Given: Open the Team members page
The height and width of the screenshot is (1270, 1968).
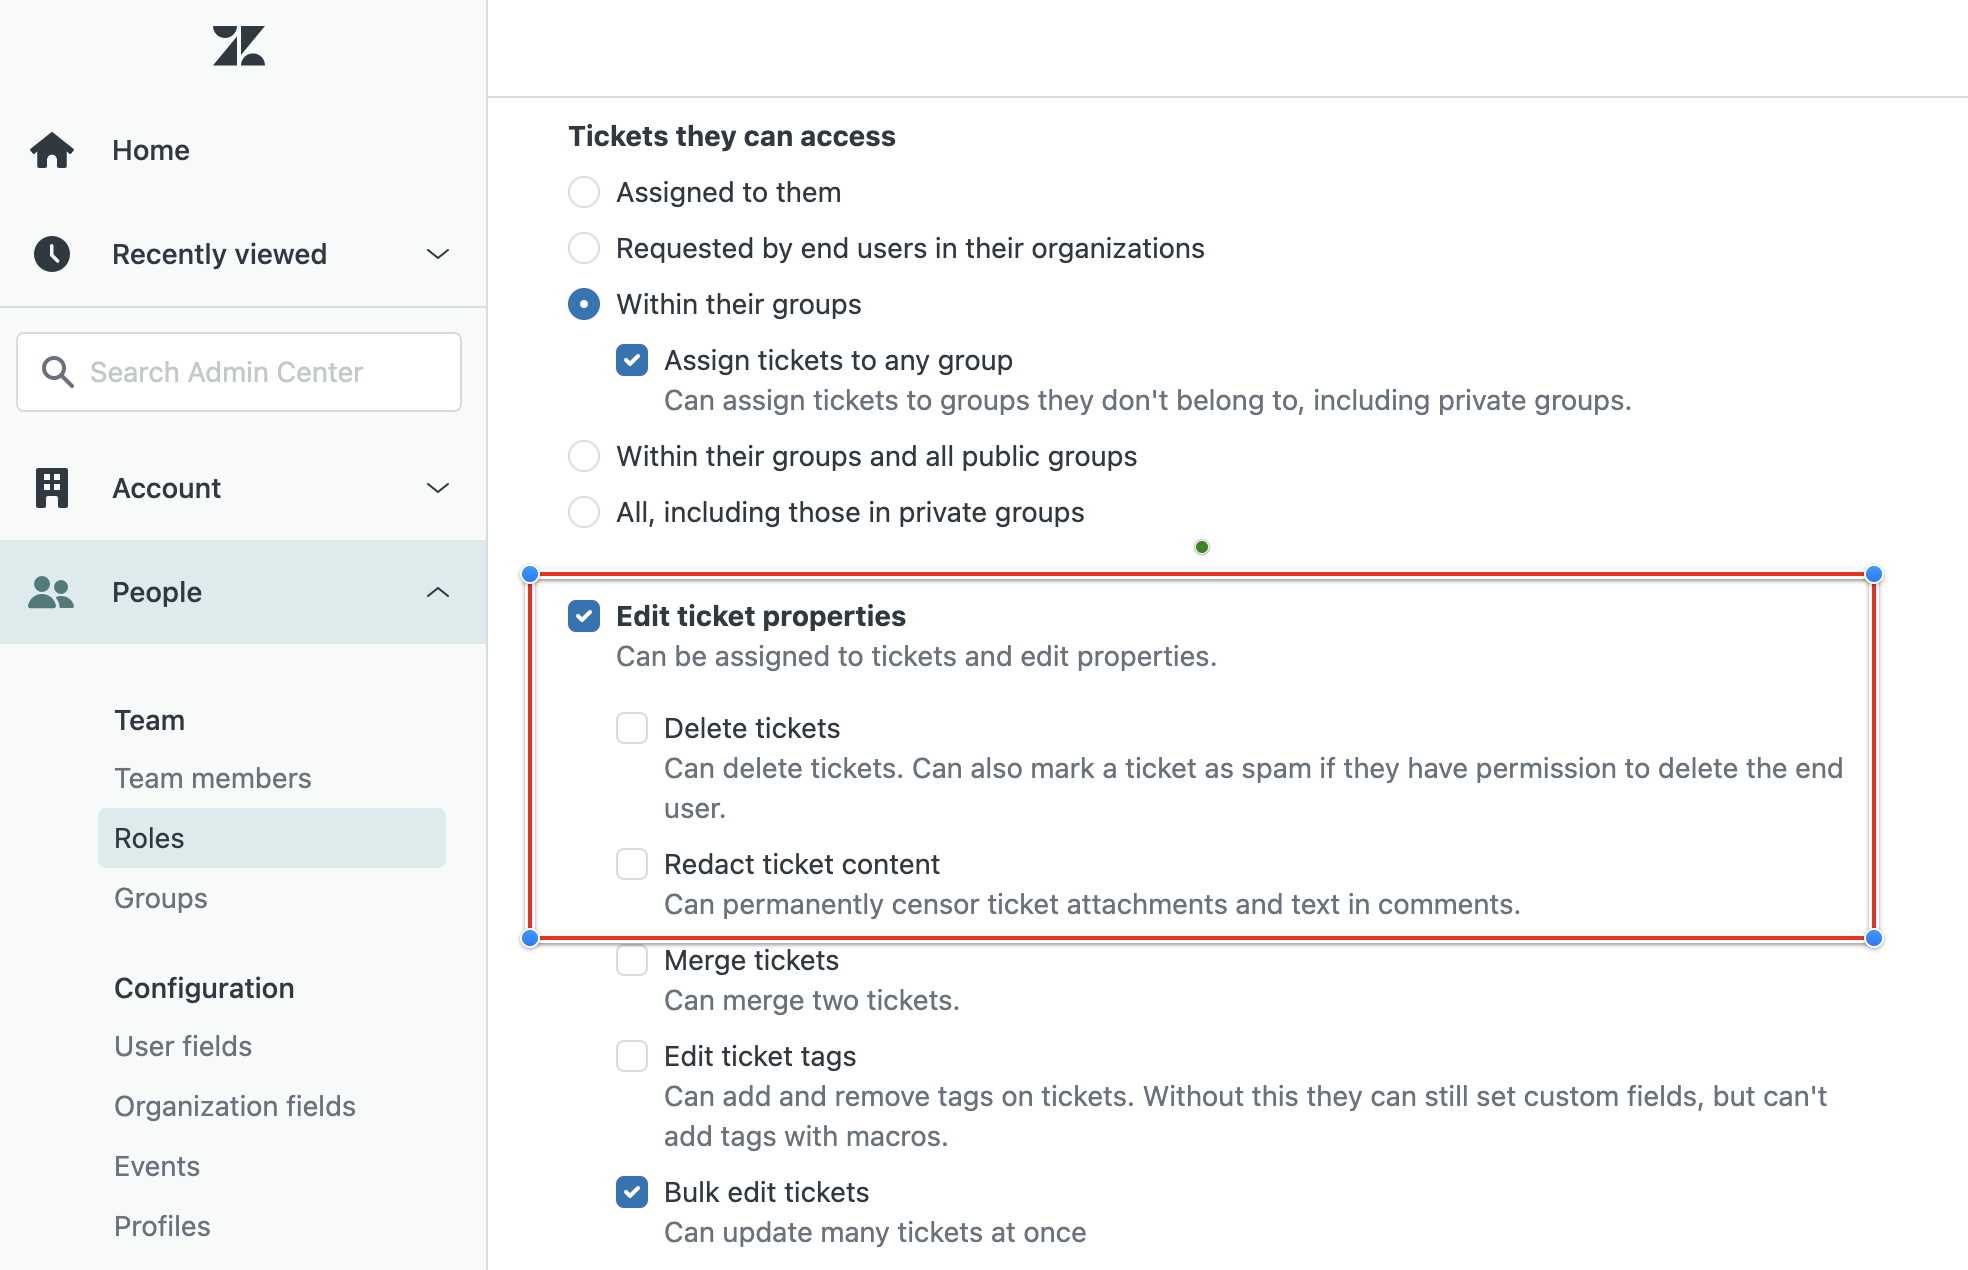Looking at the screenshot, I should (x=213, y=778).
